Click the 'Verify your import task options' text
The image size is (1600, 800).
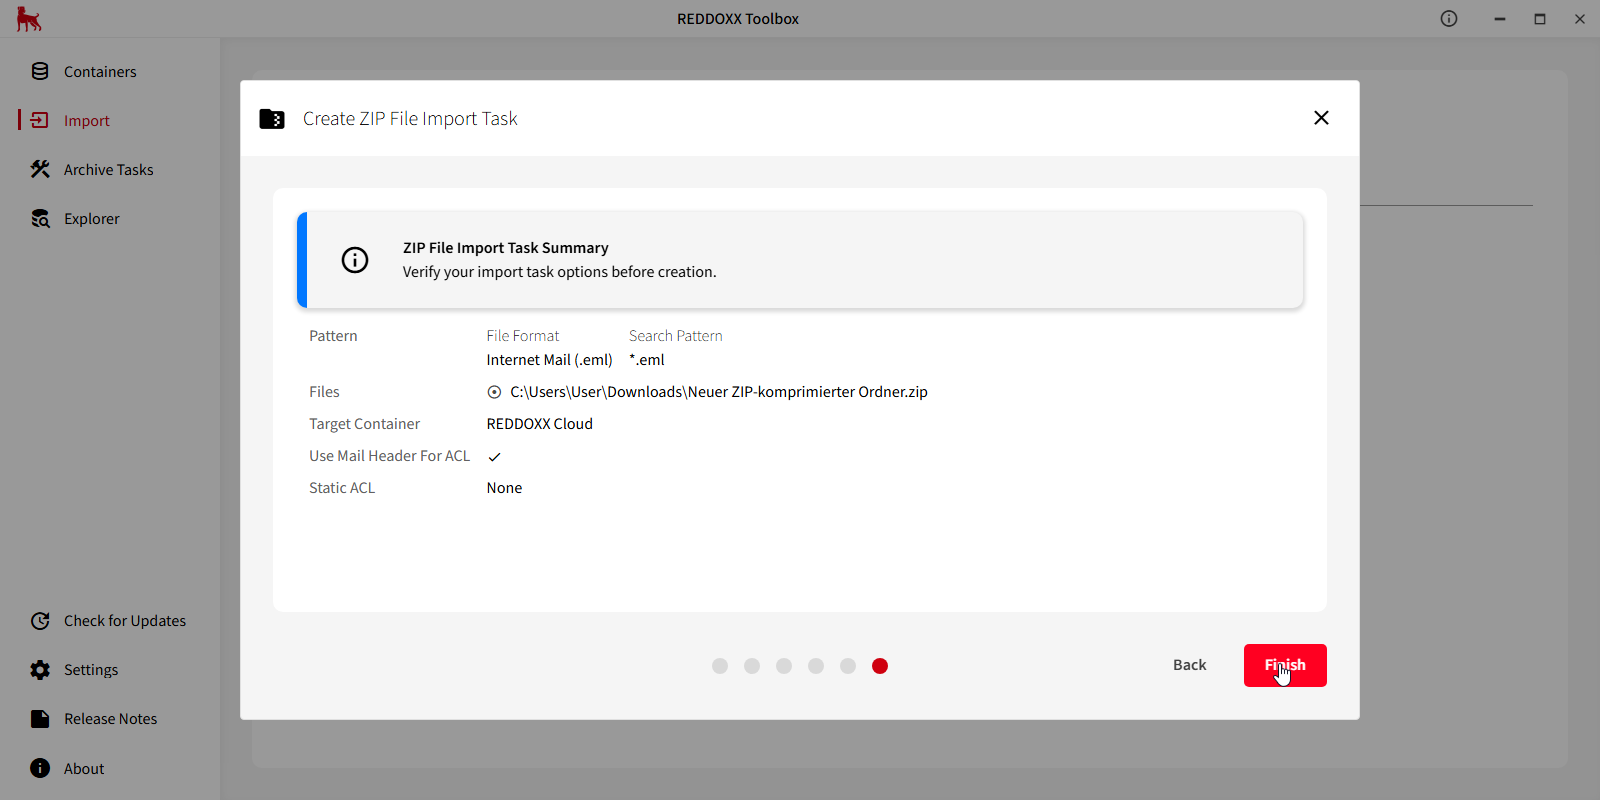pyautogui.click(x=560, y=272)
